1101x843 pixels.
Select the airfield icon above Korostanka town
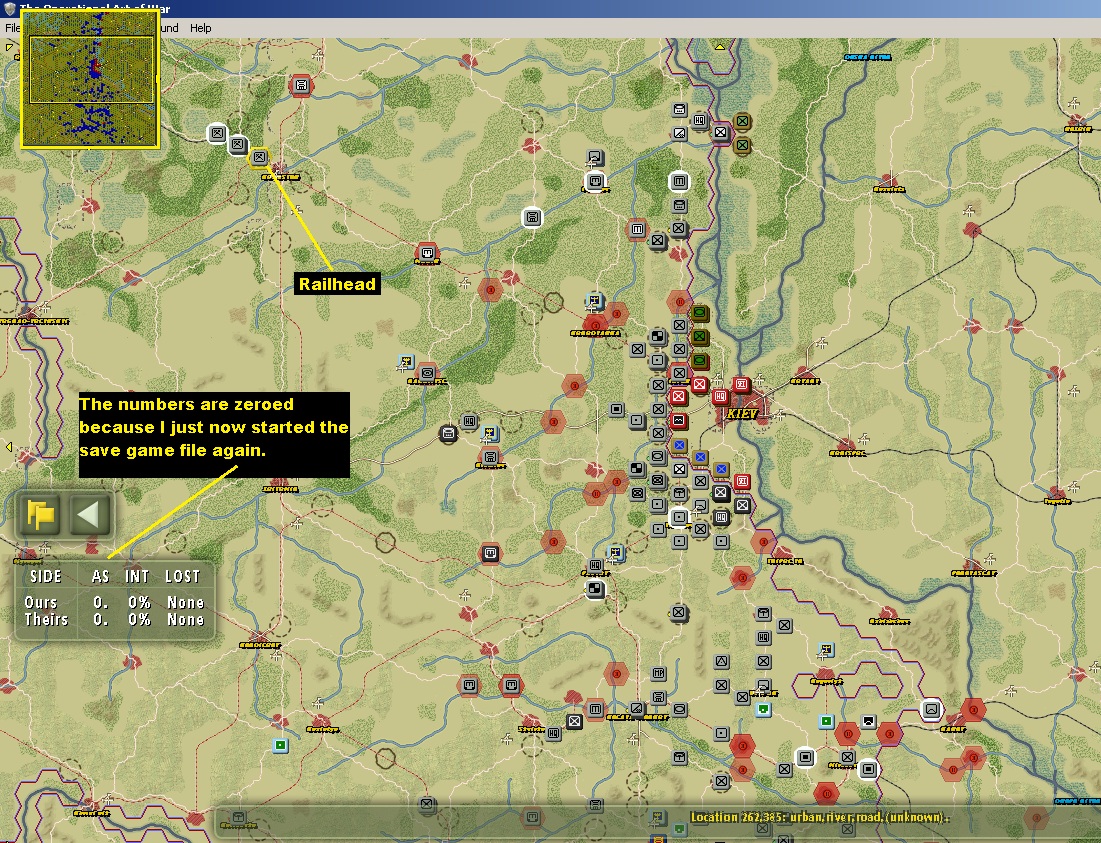coord(595,302)
